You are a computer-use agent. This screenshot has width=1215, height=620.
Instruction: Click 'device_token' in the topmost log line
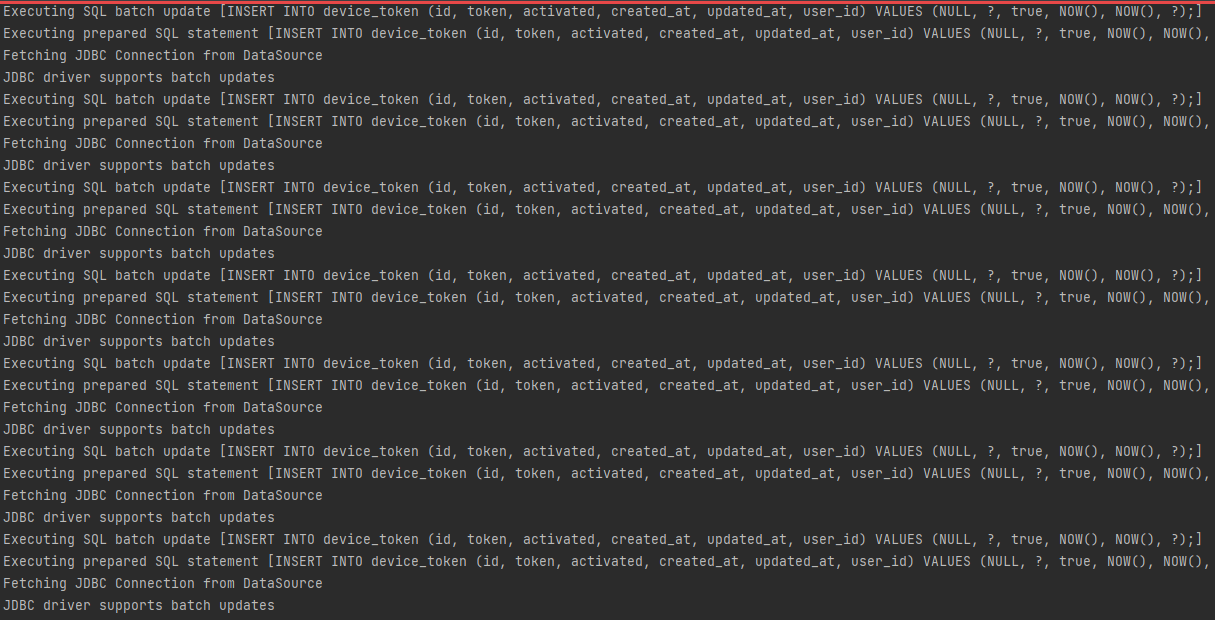click(371, 11)
